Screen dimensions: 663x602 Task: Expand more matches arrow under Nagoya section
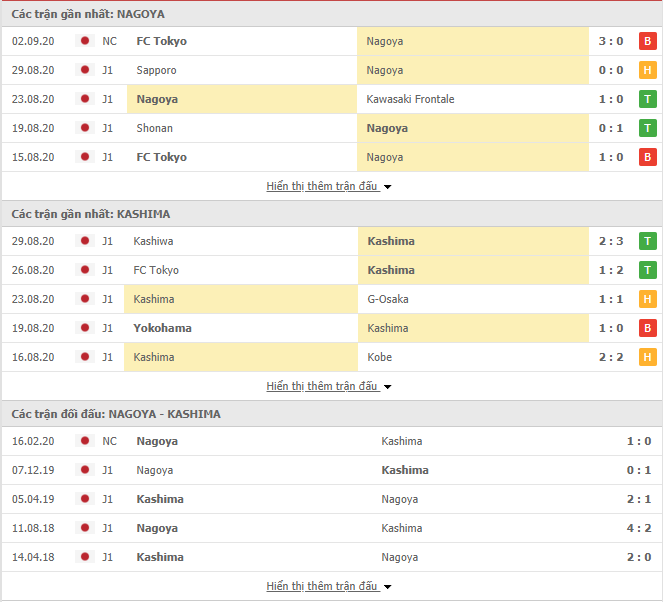(x=388, y=187)
